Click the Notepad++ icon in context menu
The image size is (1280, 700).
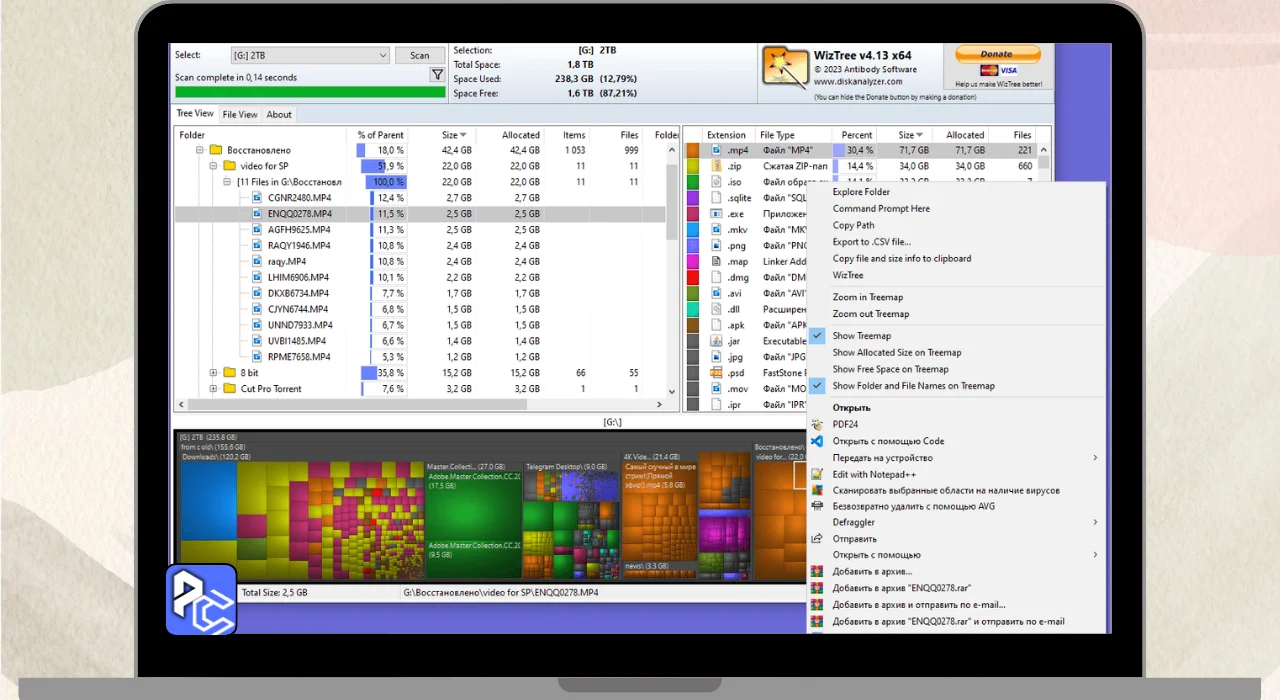pos(817,474)
